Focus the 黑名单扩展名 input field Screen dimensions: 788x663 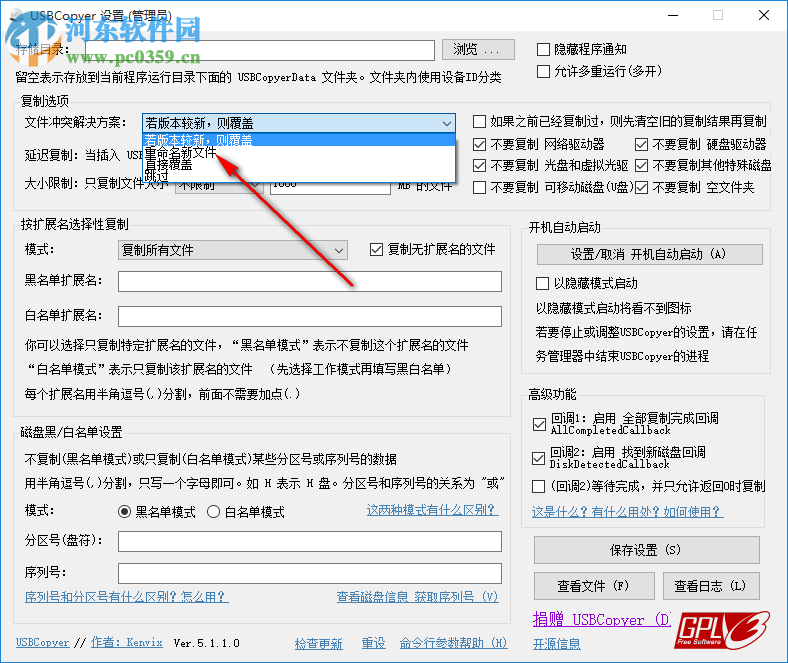click(x=310, y=281)
